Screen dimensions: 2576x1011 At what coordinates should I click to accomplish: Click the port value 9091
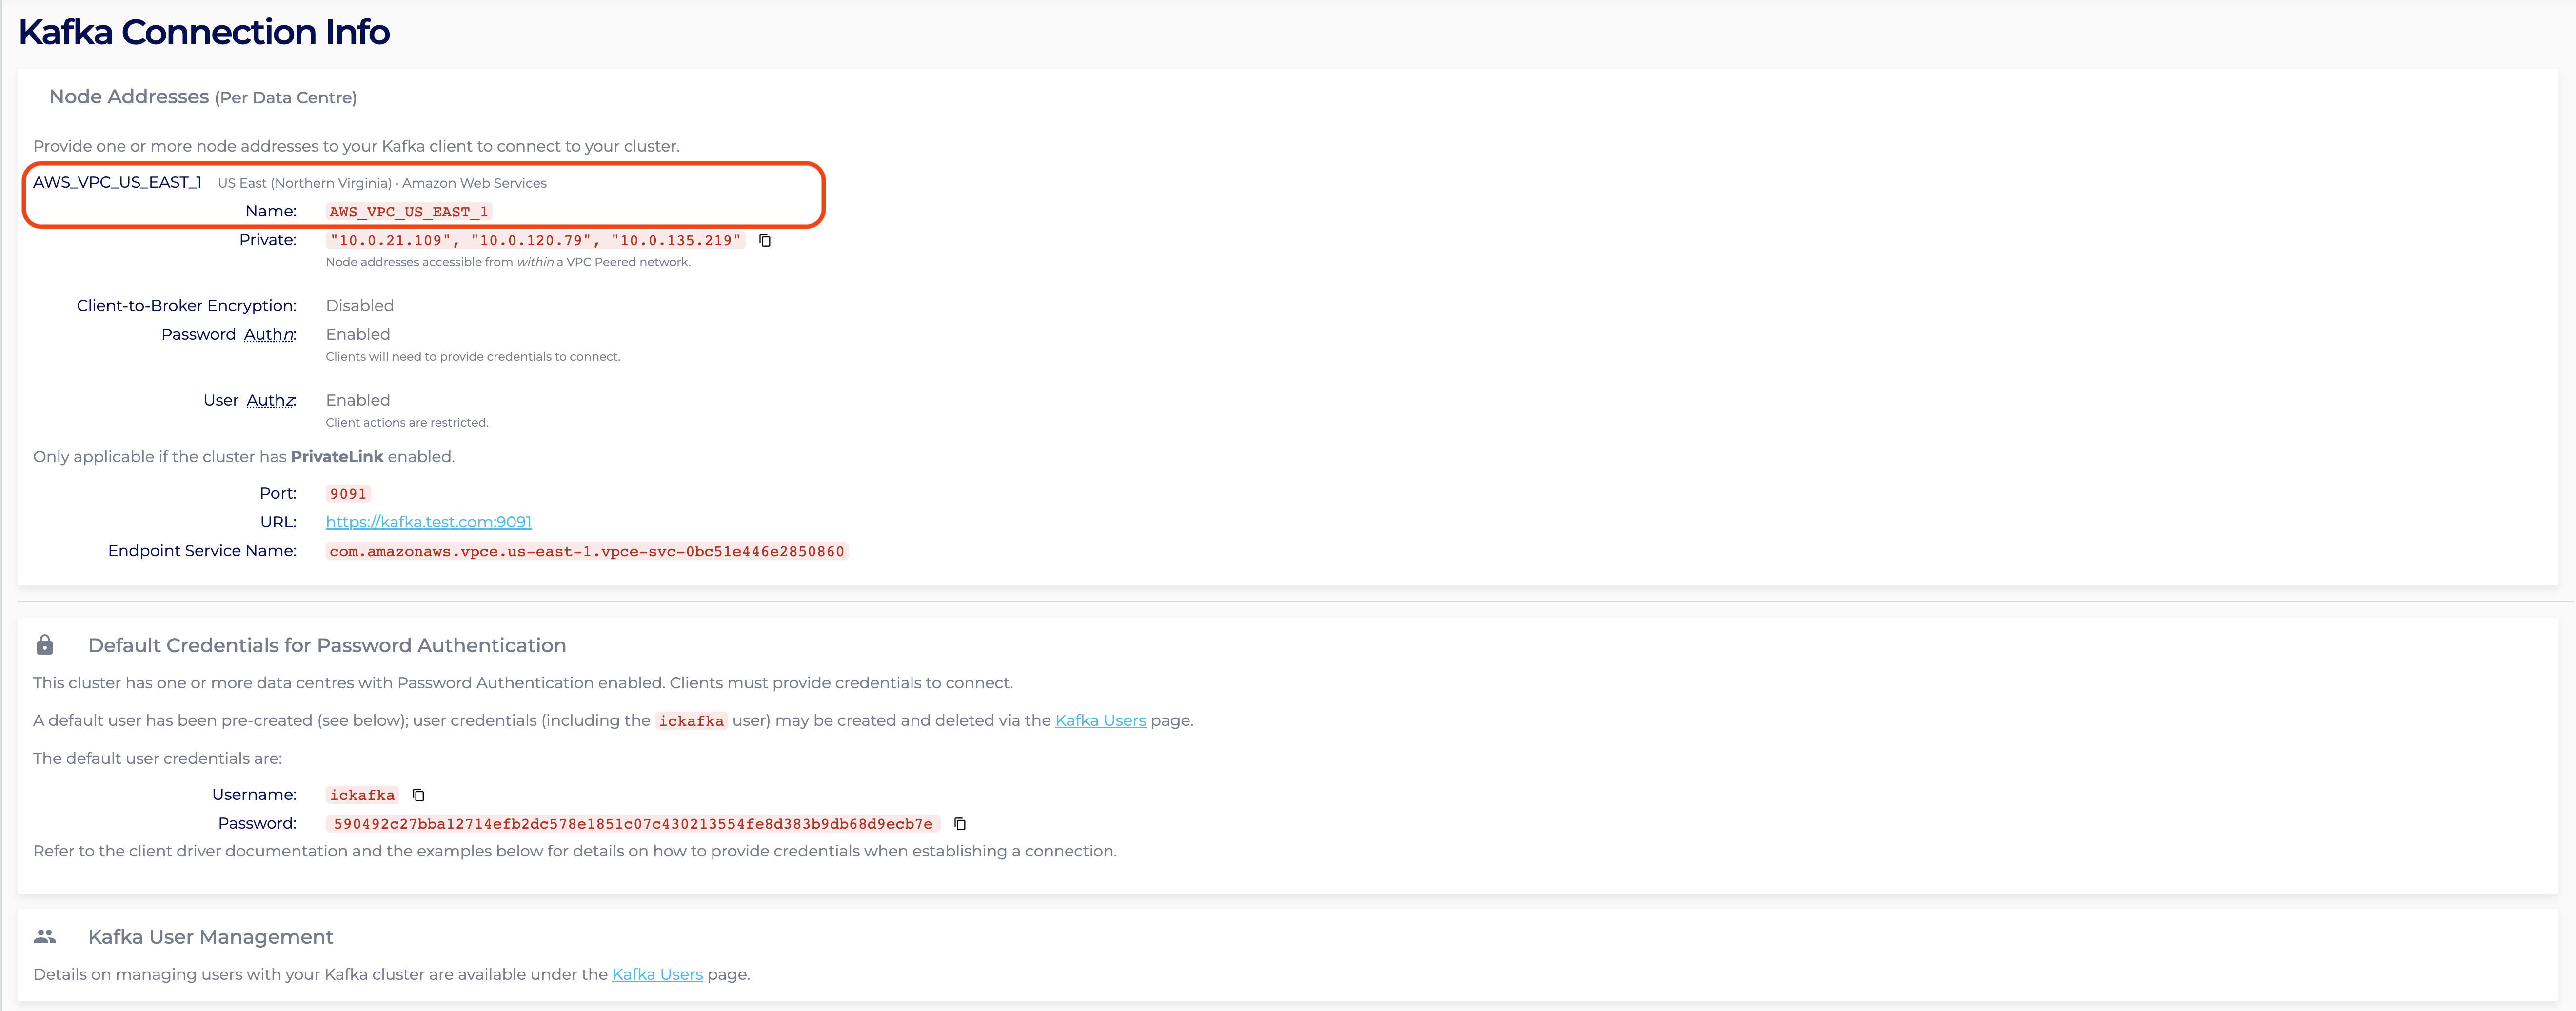pyautogui.click(x=348, y=494)
